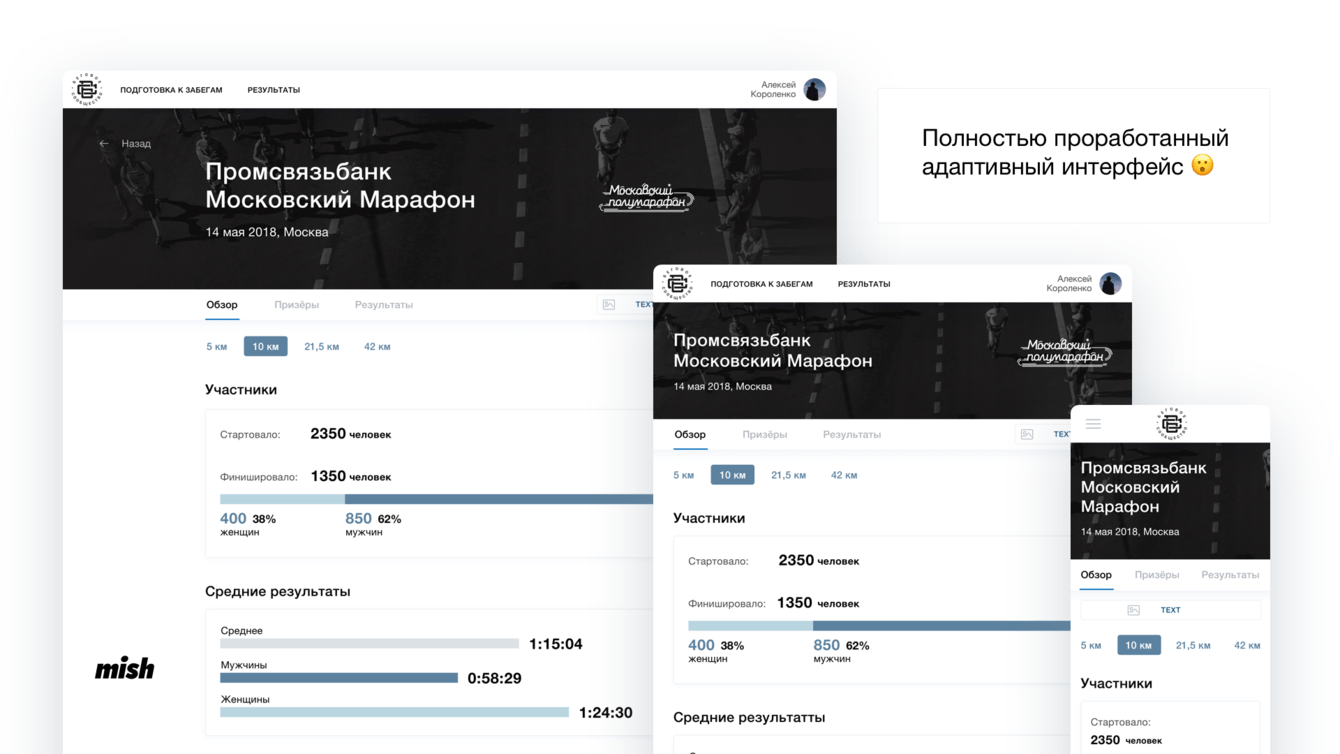The width and height of the screenshot is (1340, 754).
Task: Select the Обзор tab in the mobile mockup
Action: (x=1096, y=575)
